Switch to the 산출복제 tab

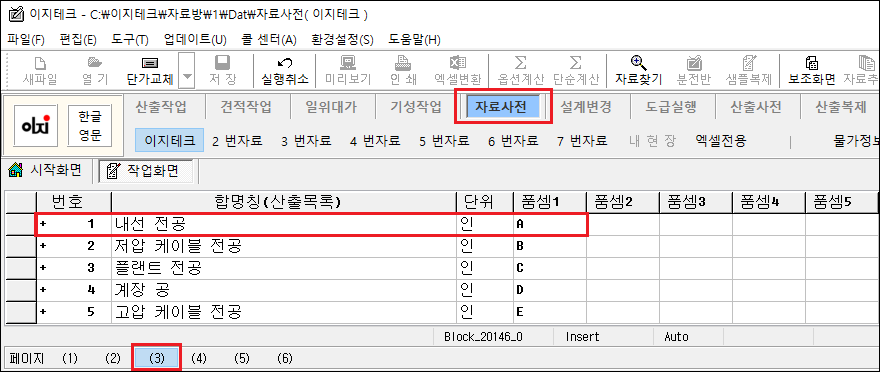click(841, 107)
